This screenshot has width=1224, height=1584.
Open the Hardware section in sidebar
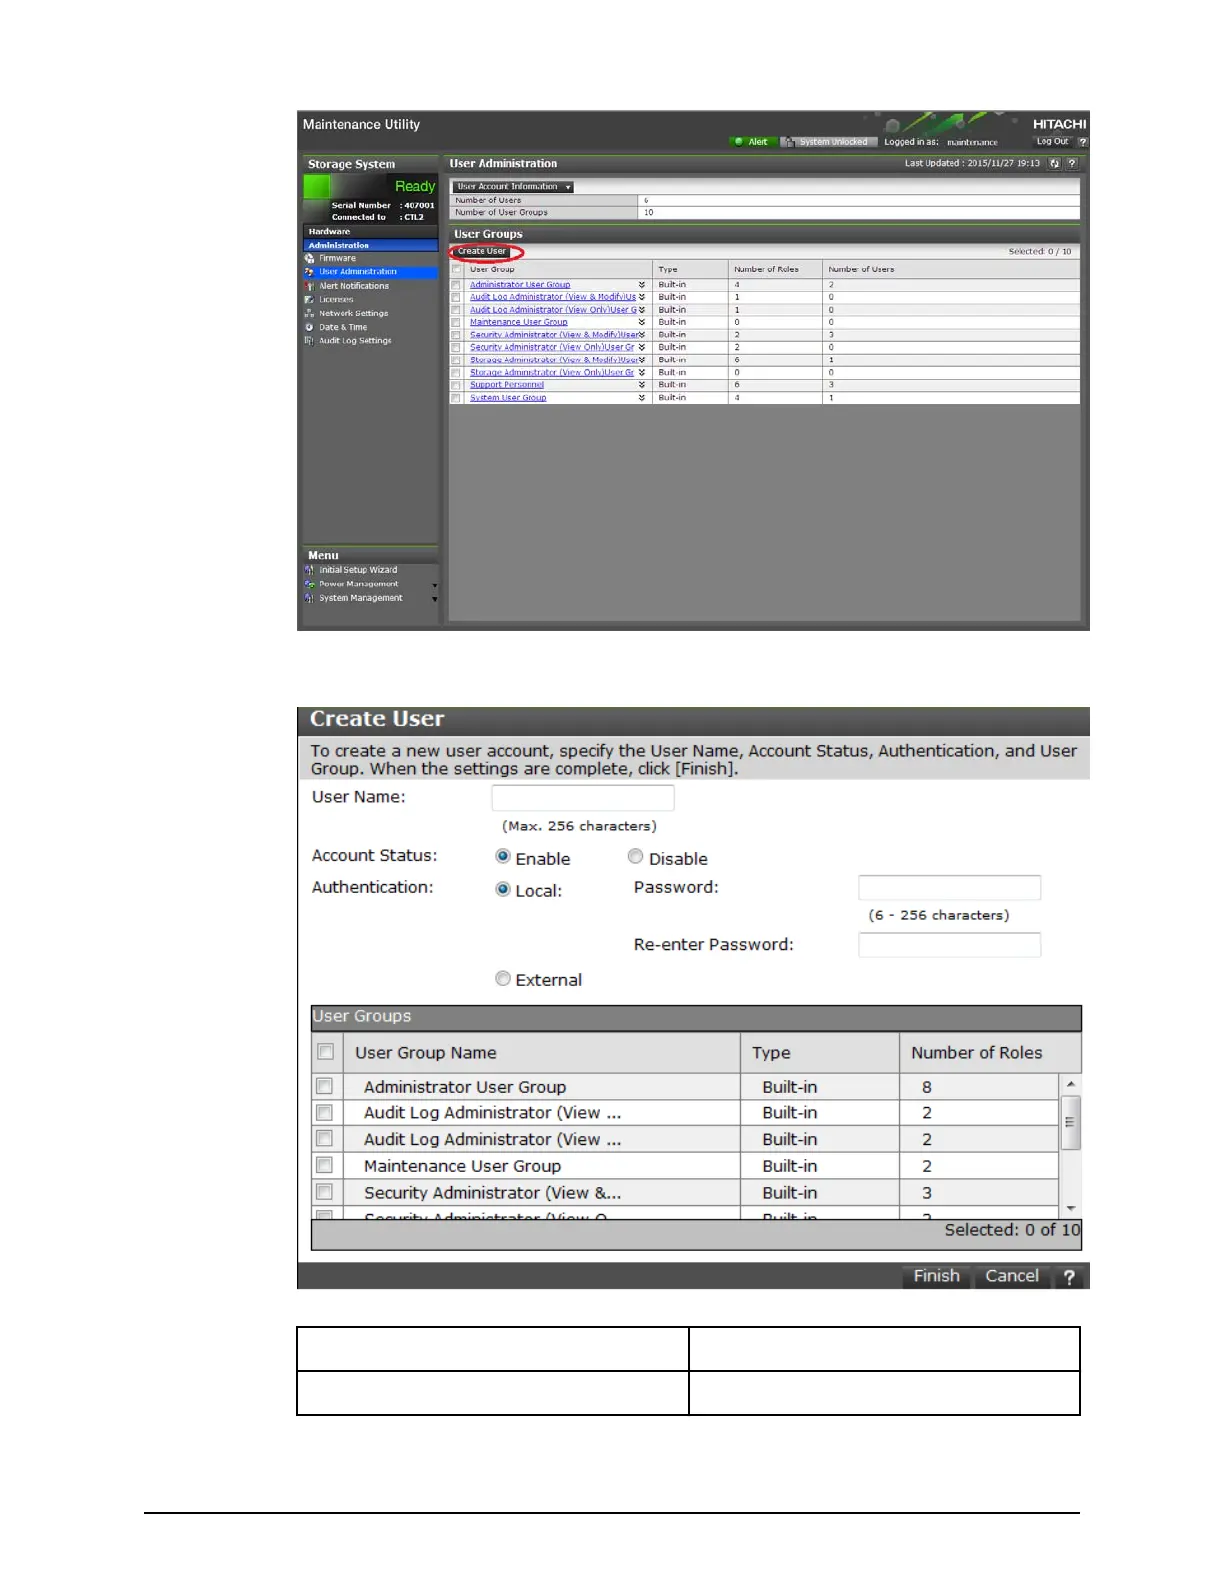tap(370, 232)
